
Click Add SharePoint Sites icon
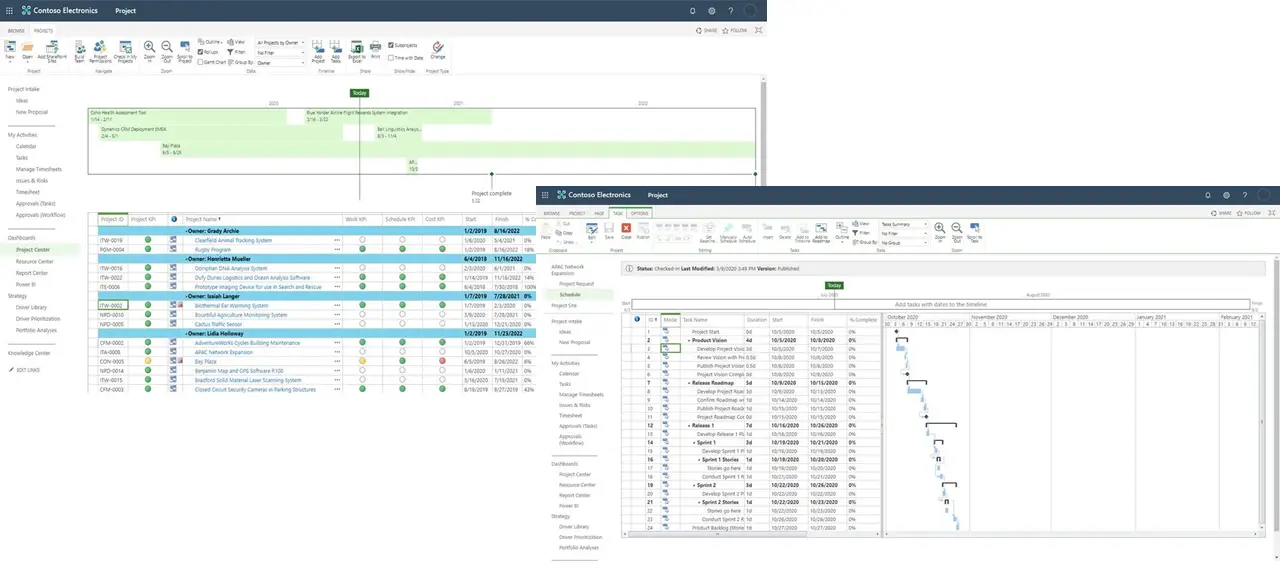[50, 49]
